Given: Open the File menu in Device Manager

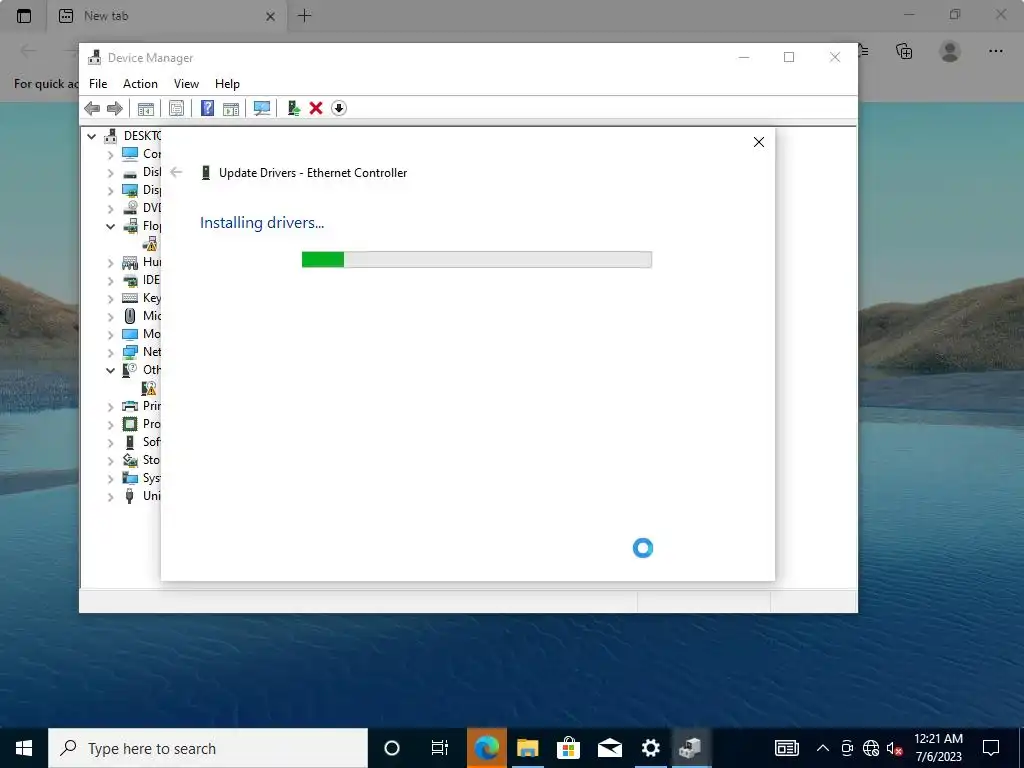Looking at the screenshot, I should (x=98, y=84).
